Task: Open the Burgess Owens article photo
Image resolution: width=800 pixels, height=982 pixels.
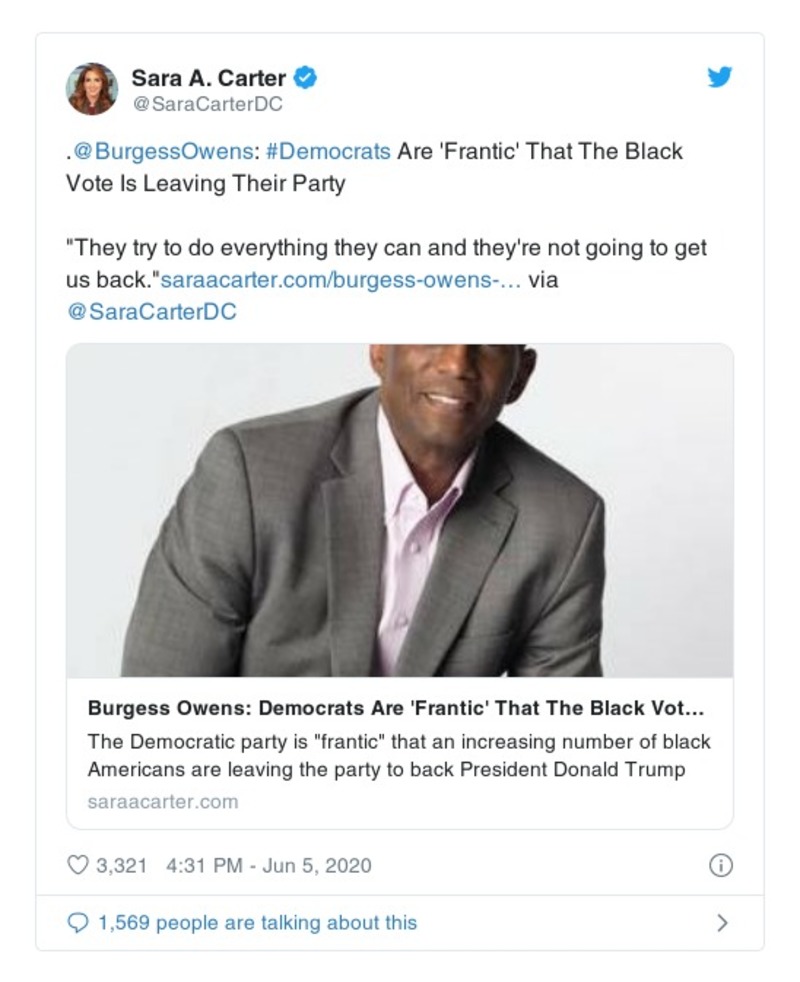Action: pos(400,510)
